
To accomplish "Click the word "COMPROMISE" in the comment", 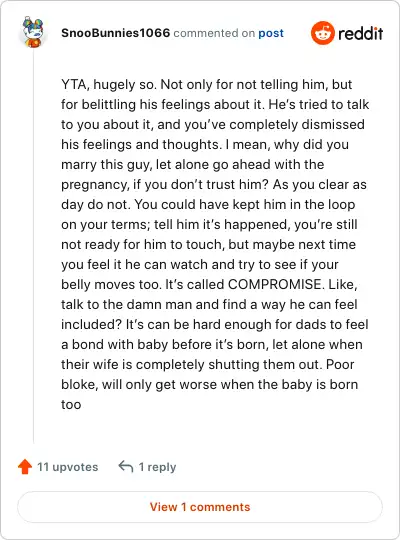I will click(x=275, y=284).
